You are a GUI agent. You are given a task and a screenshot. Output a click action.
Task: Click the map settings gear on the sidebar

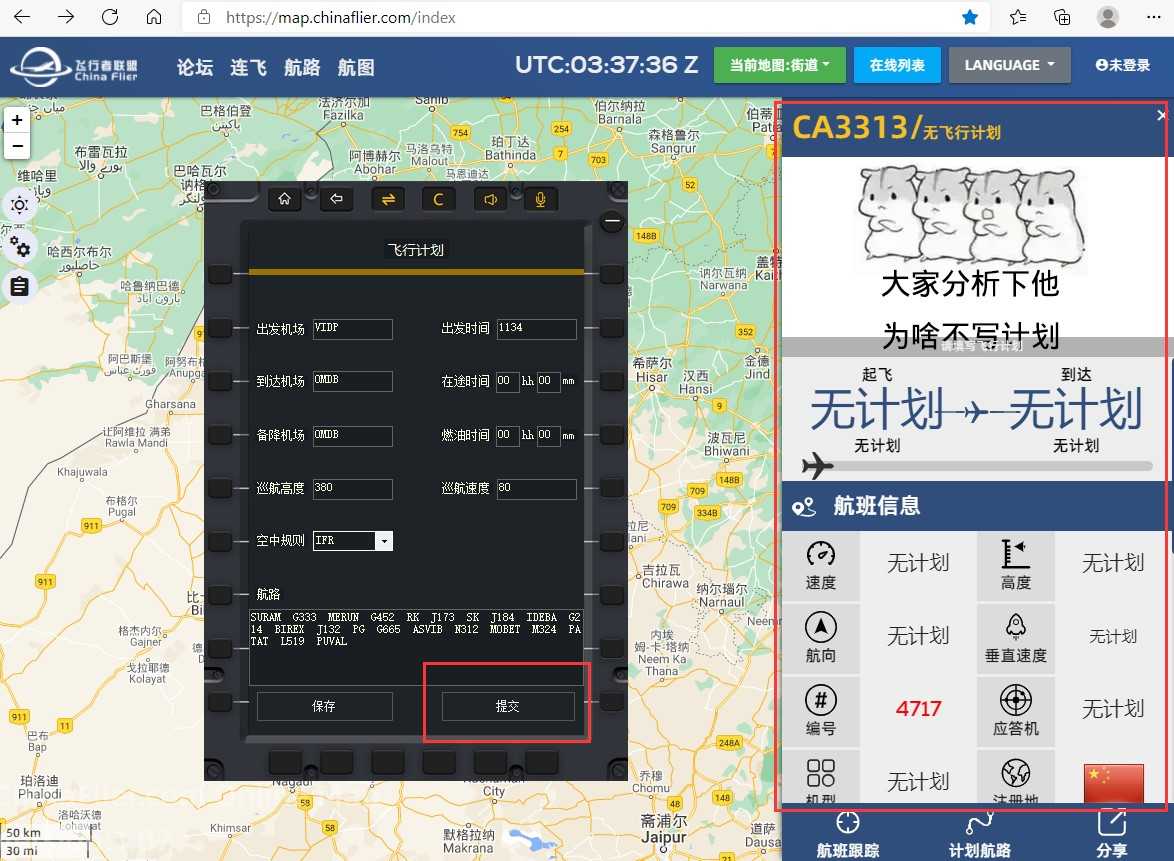pos(20,247)
